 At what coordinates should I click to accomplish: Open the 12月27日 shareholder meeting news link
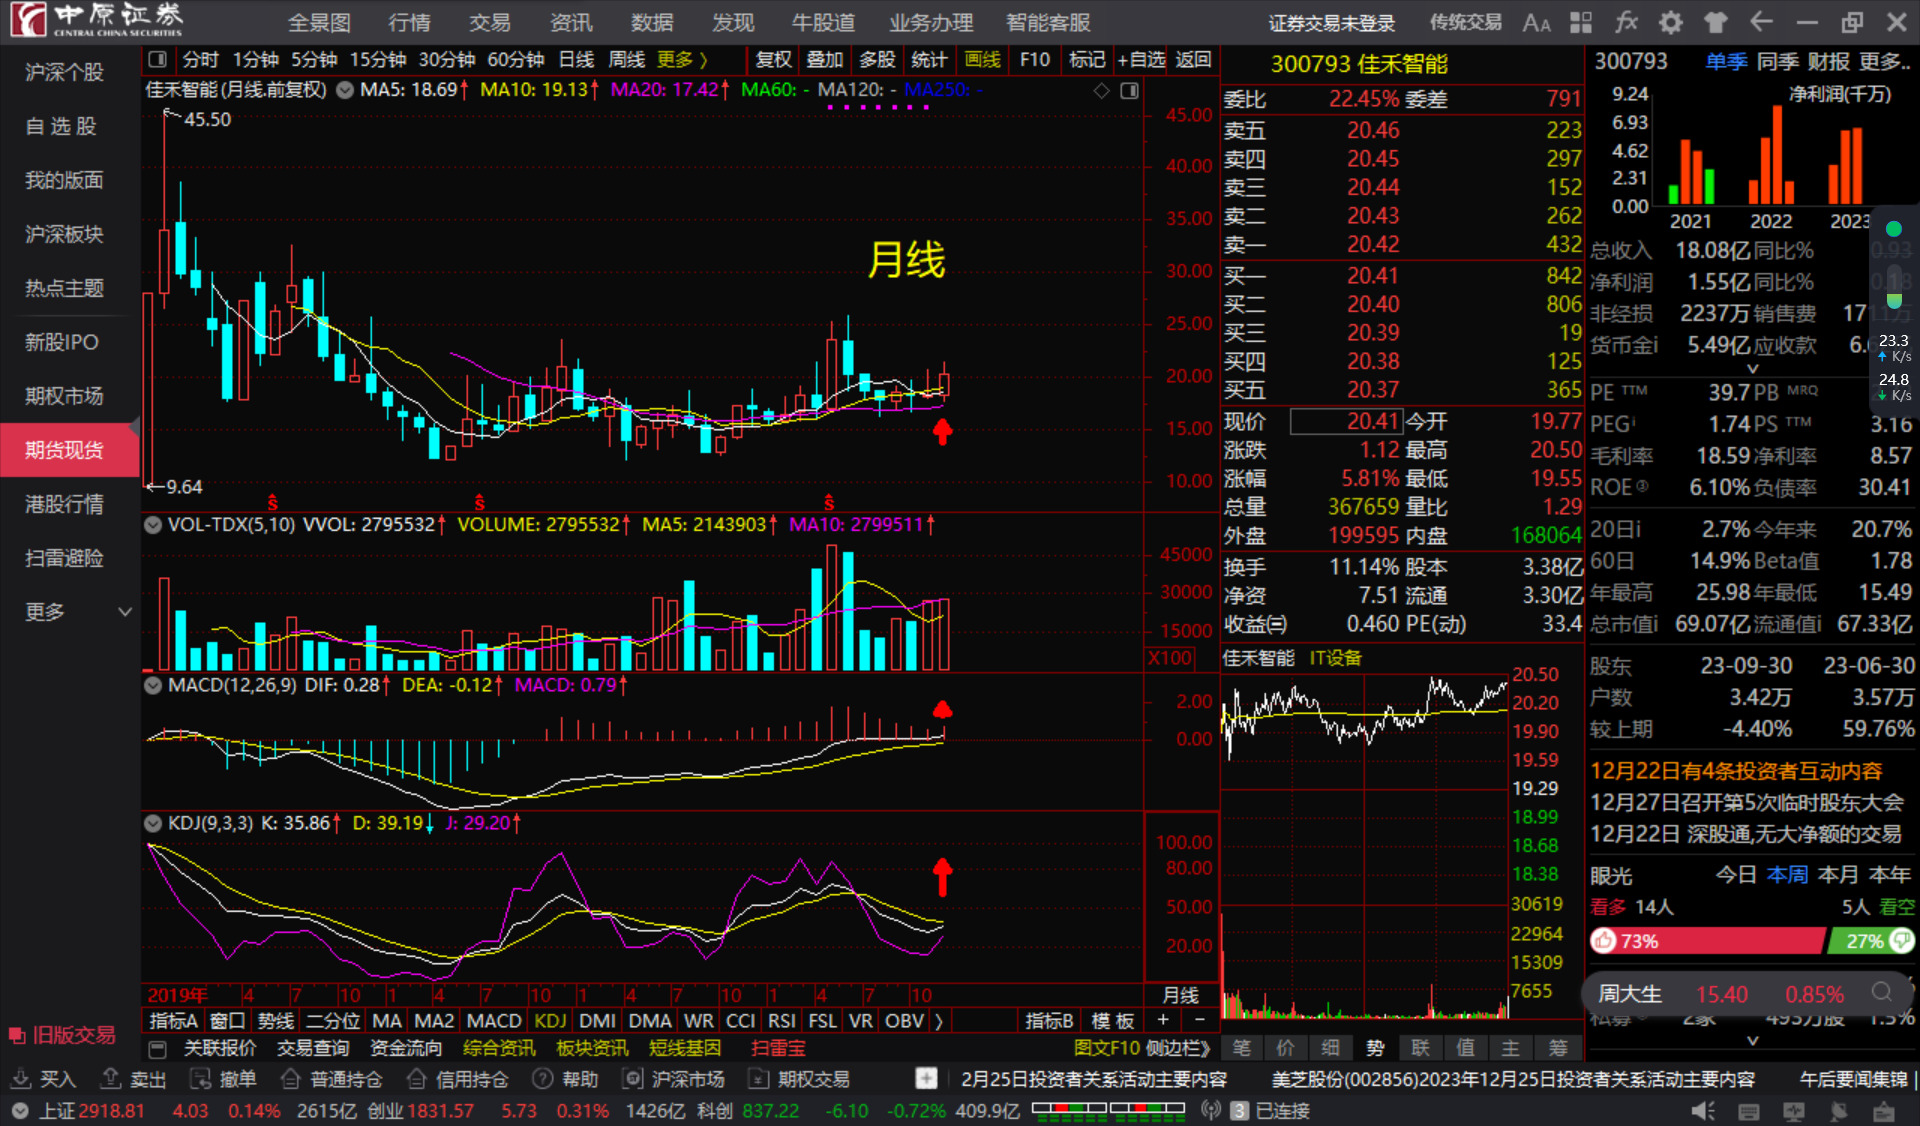coord(1746,803)
